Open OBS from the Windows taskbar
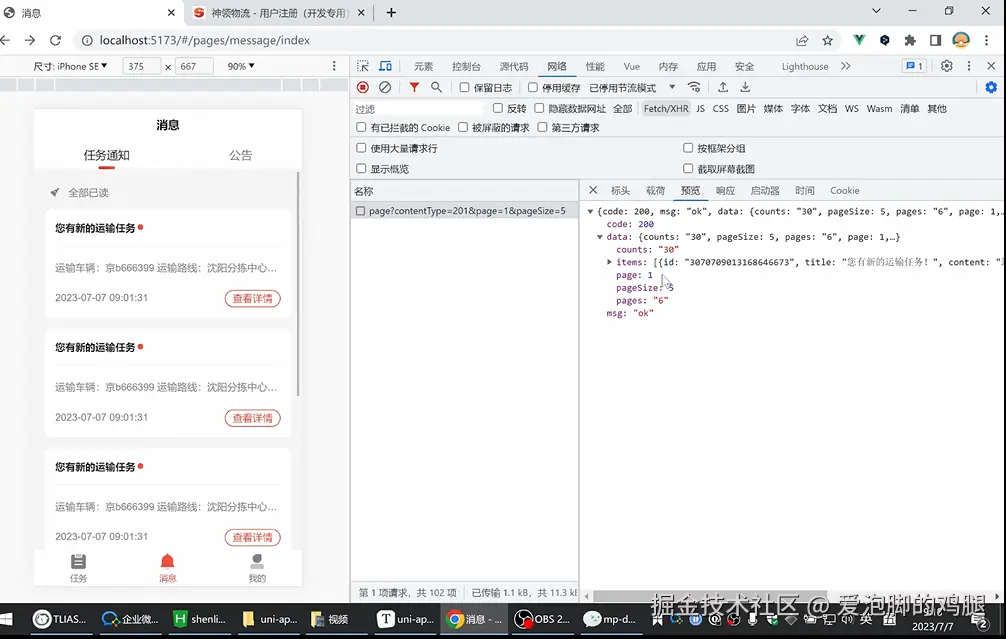1006x639 pixels. 542,619
